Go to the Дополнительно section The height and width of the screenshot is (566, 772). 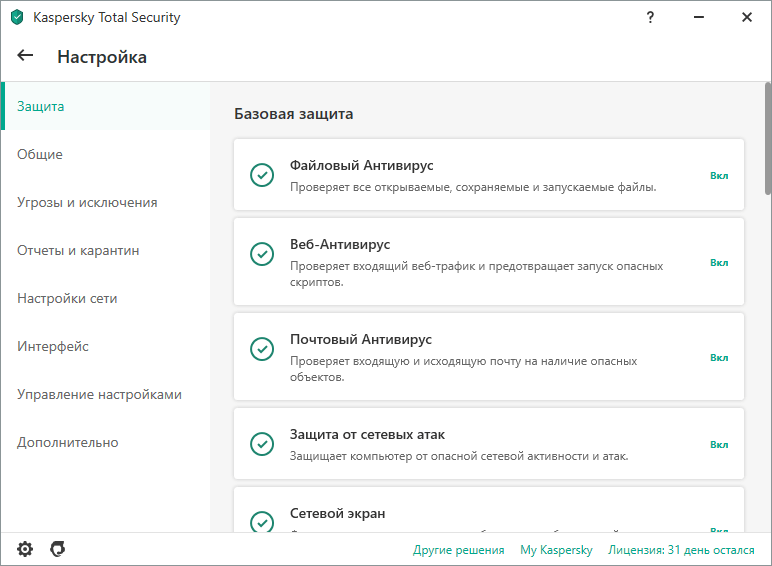[67, 442]
